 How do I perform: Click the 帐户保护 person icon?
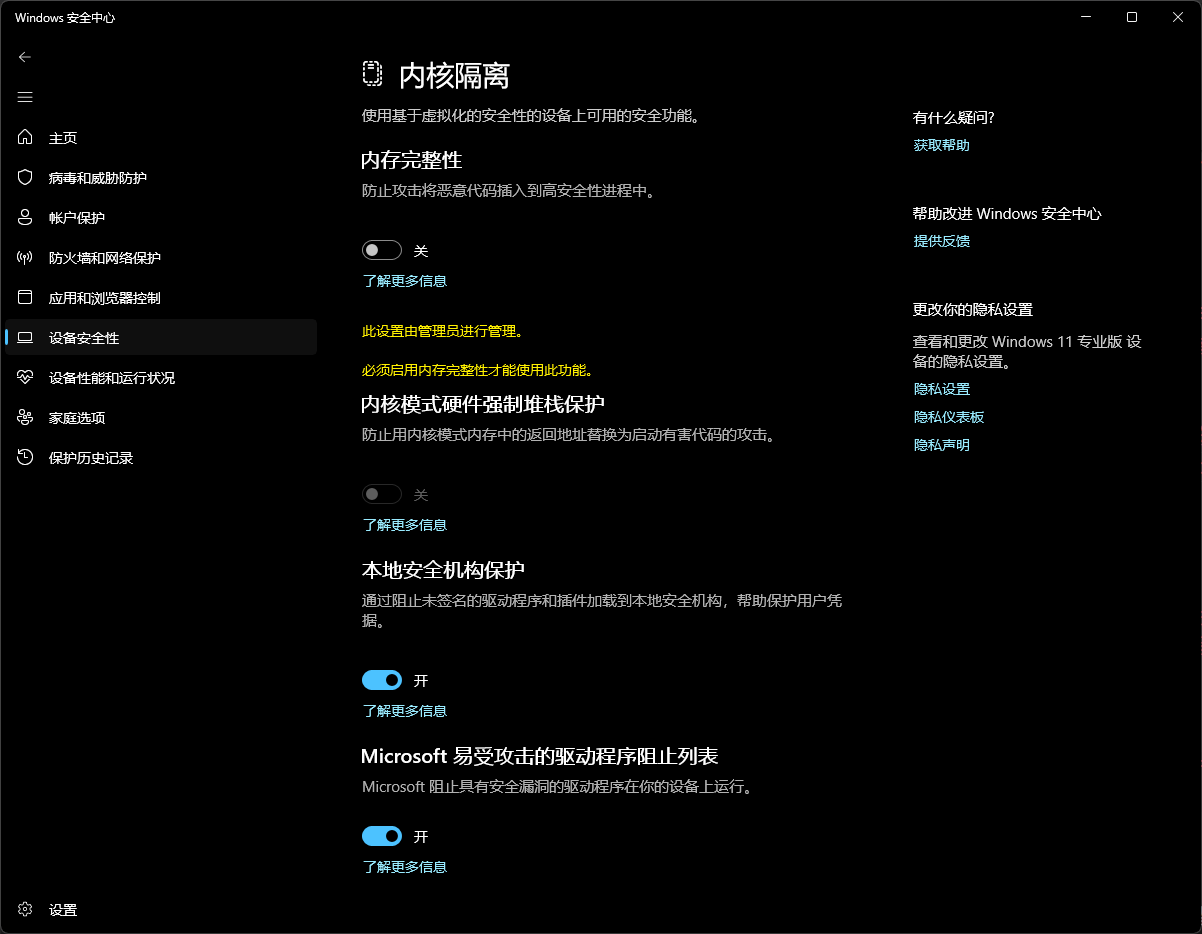[x=24, y=217]
